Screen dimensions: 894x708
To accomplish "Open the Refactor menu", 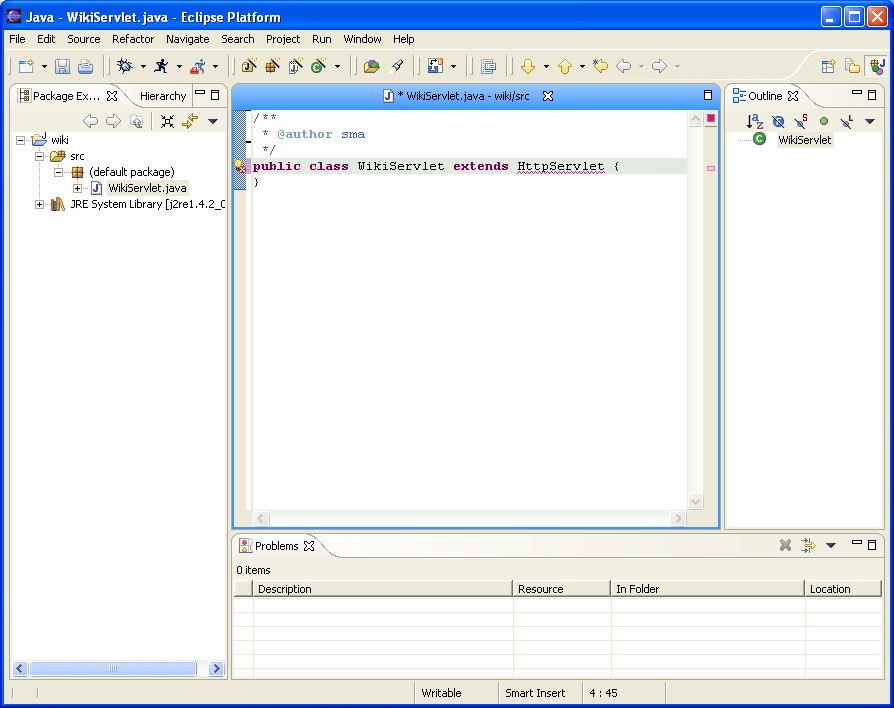I will (x=133, y=39).
